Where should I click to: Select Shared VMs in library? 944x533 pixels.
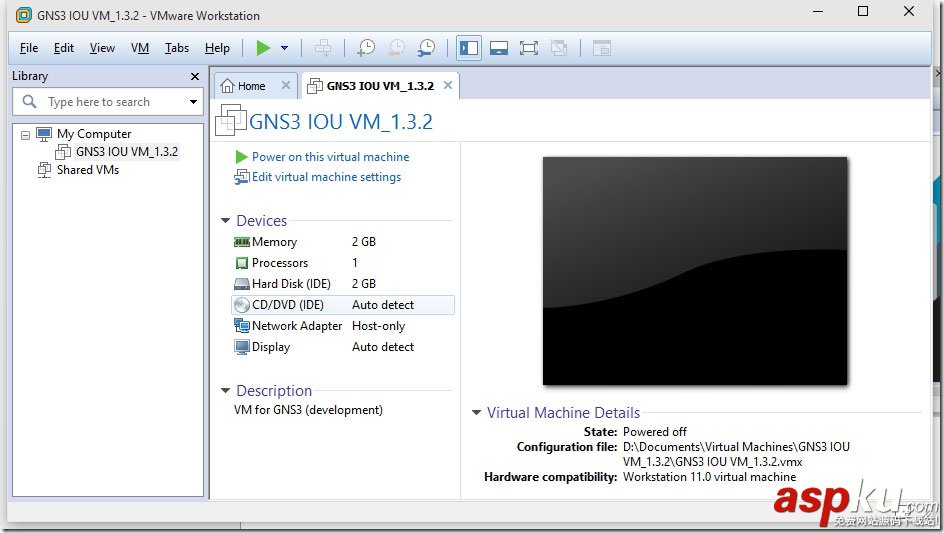click(88, 170)
